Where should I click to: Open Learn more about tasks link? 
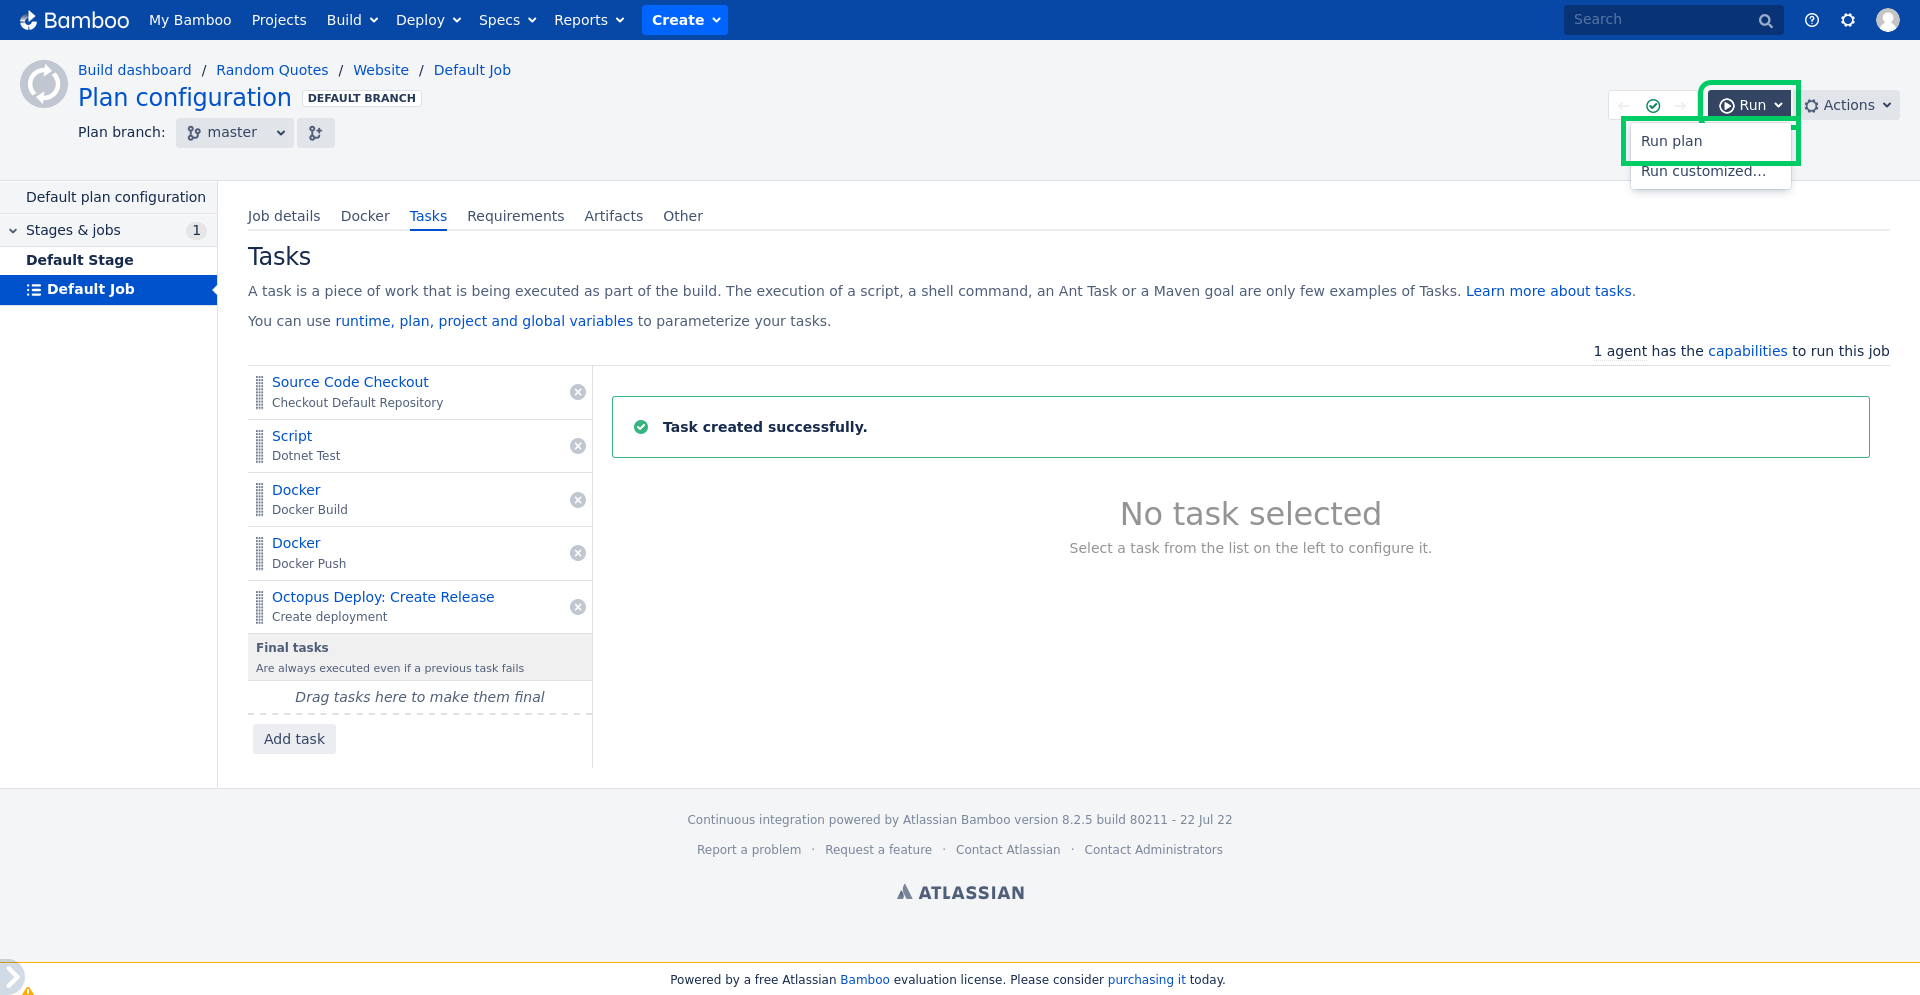(1549, 291)
